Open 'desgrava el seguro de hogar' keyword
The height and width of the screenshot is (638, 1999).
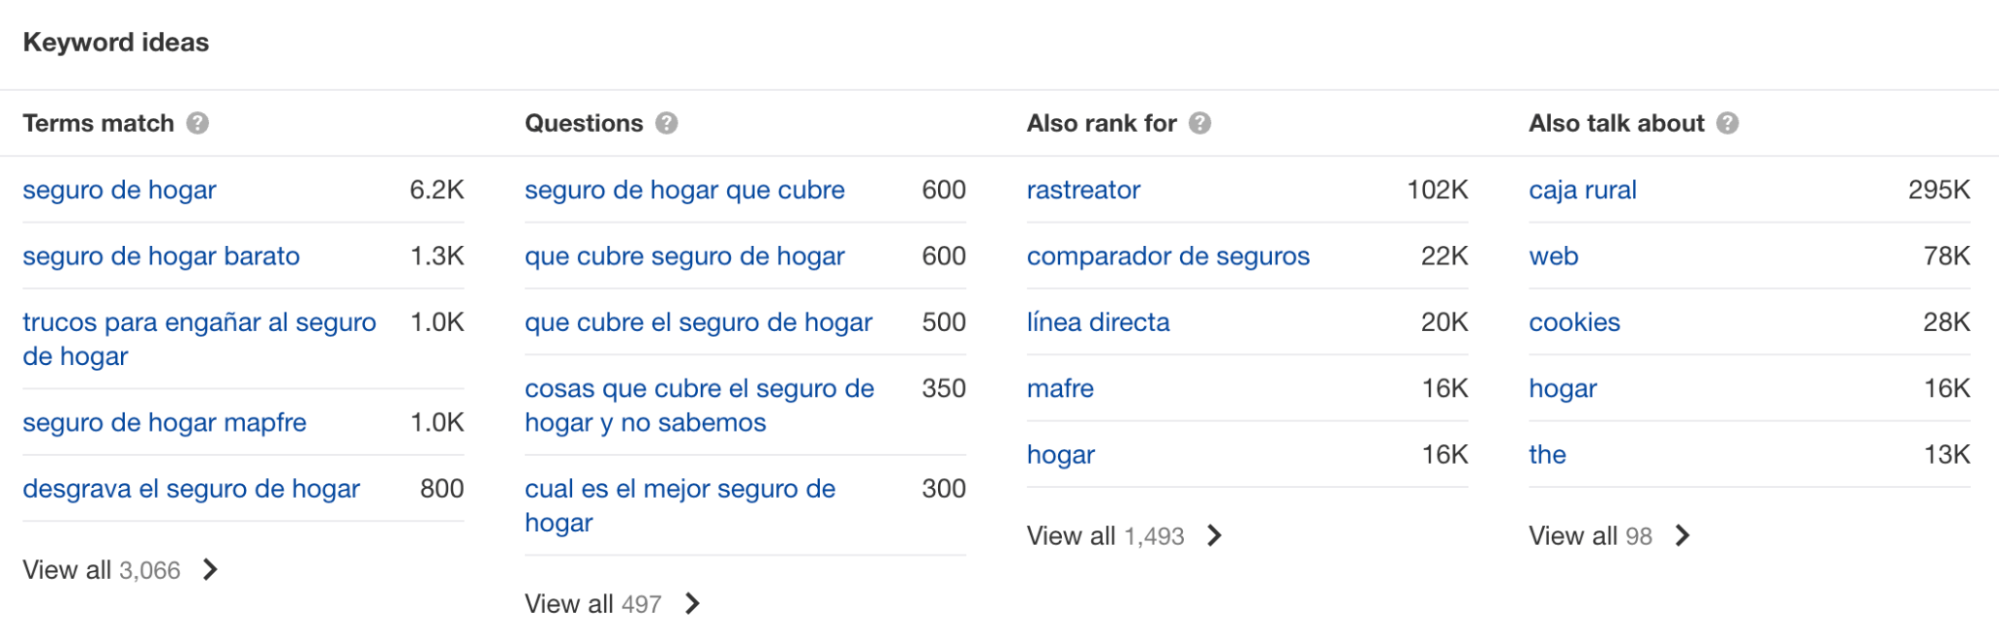coord(191,489)
